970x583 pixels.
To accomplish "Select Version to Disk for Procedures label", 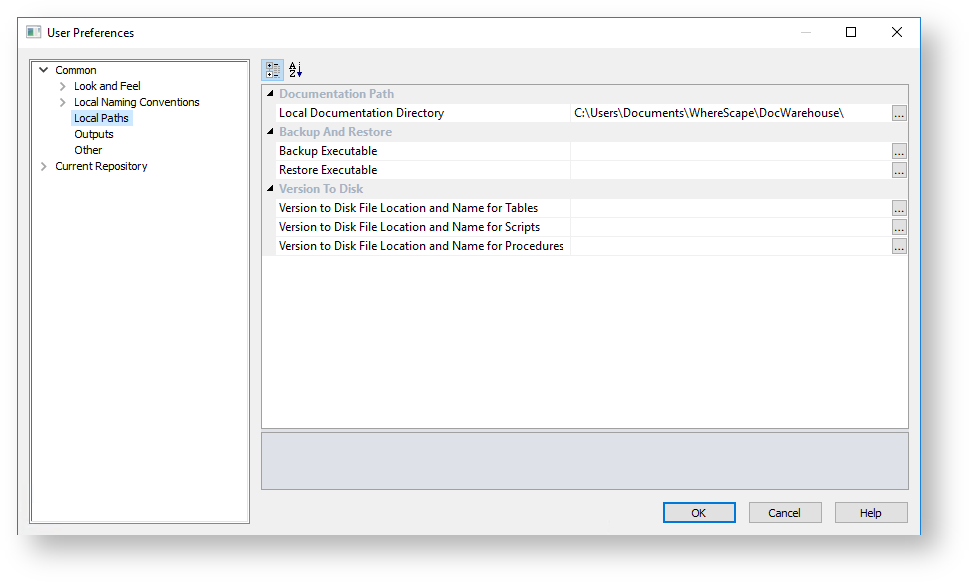I will (x=423, y=246).
